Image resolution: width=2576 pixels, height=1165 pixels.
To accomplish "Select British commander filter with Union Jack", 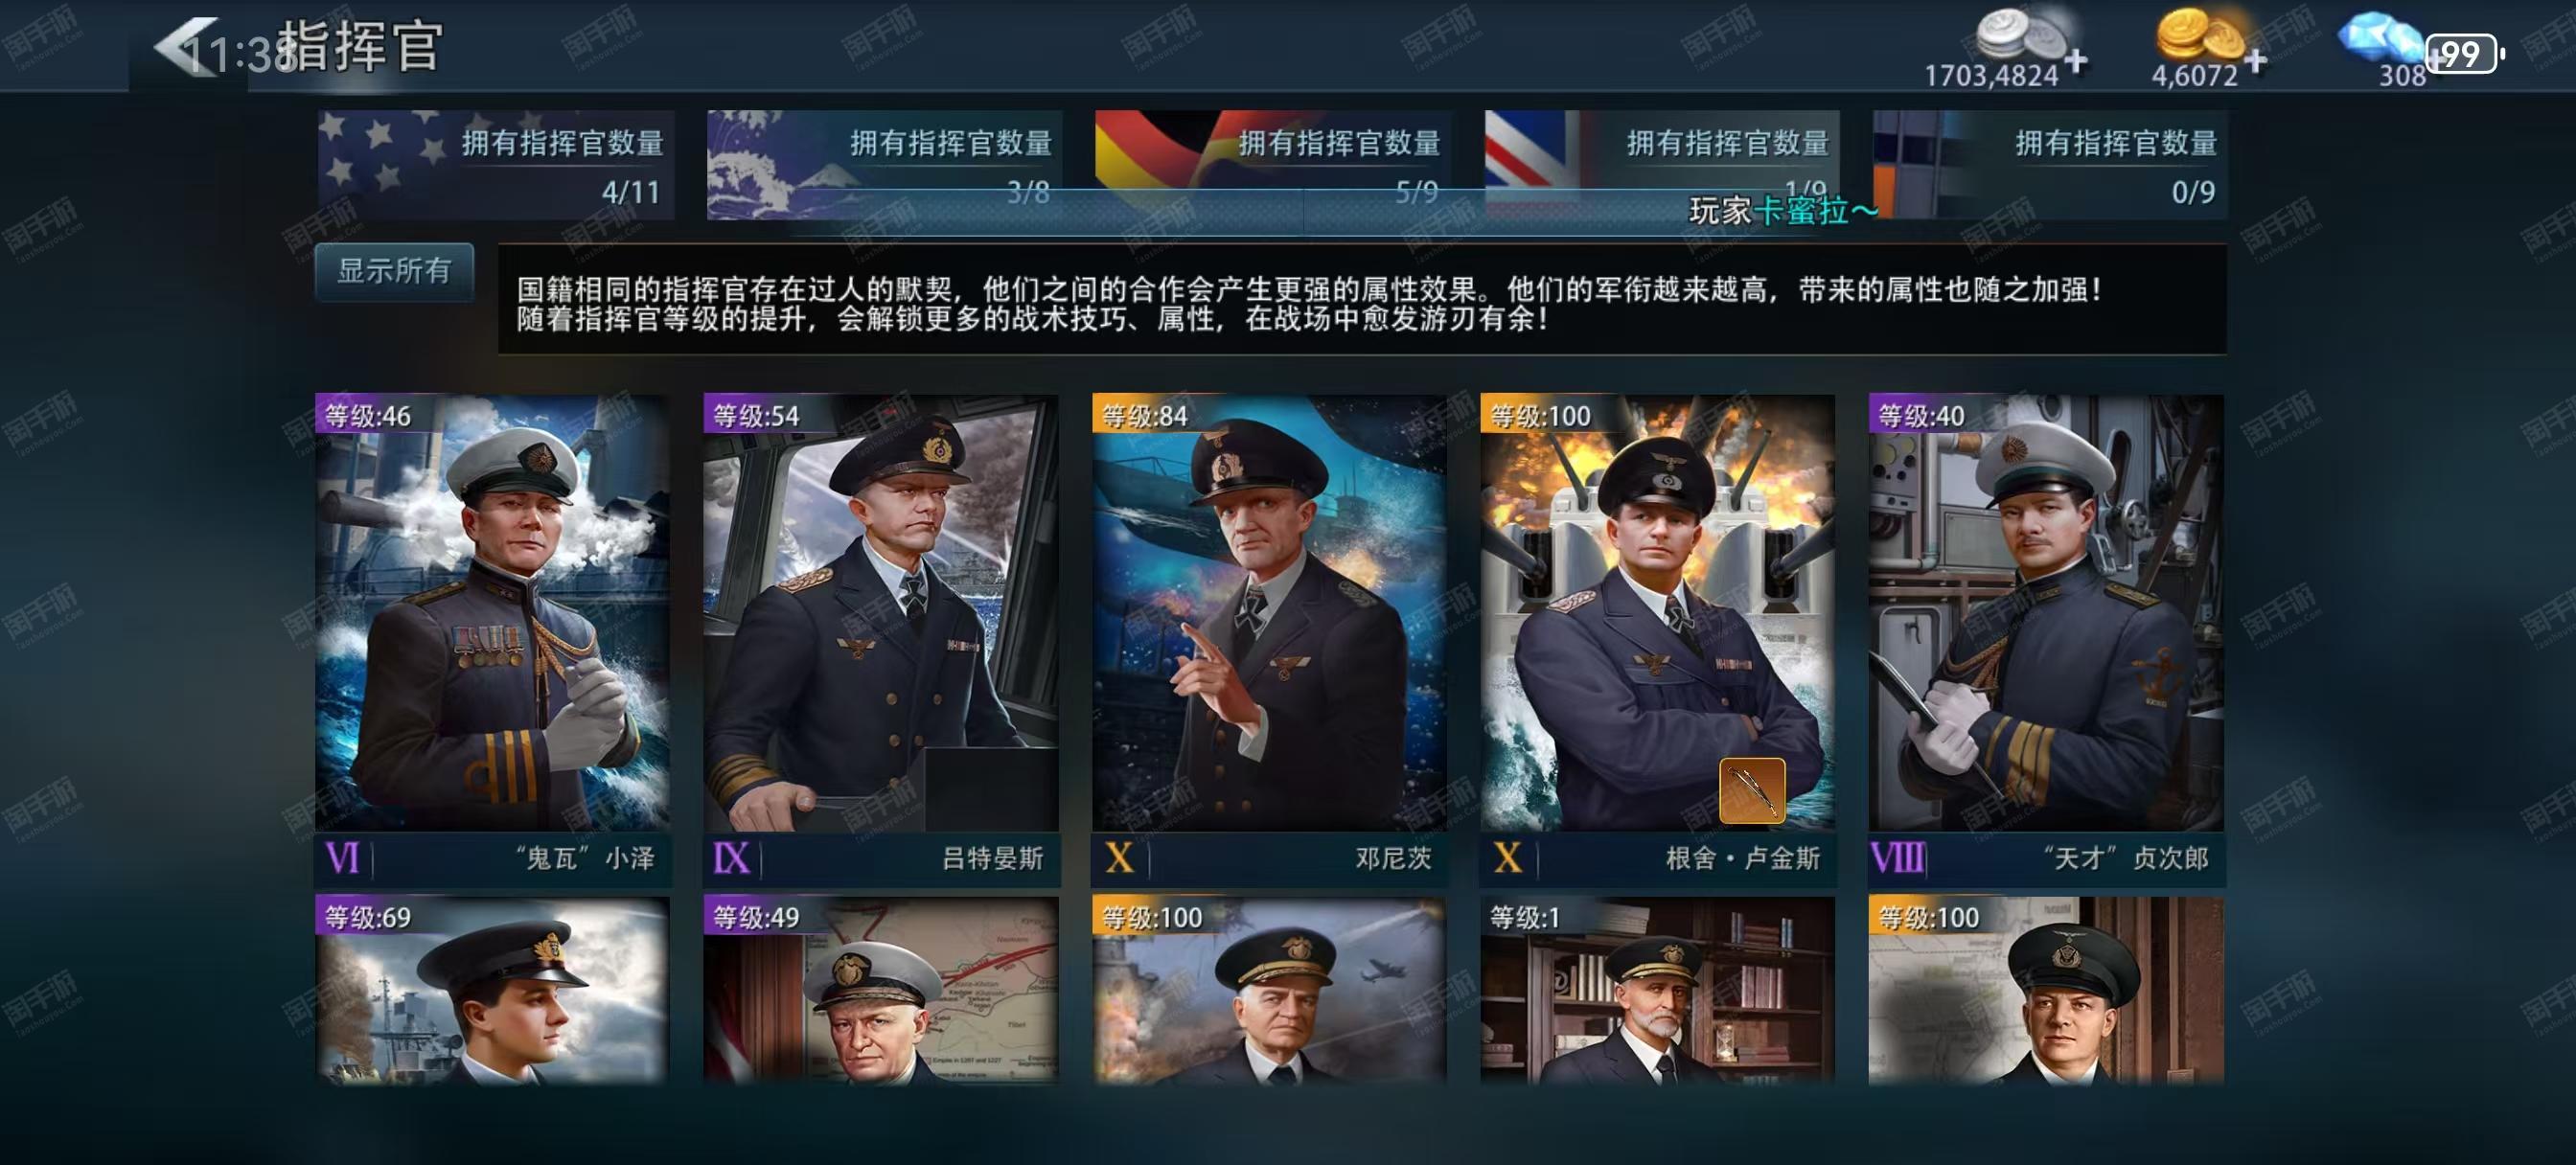I will click(1662, 165).
